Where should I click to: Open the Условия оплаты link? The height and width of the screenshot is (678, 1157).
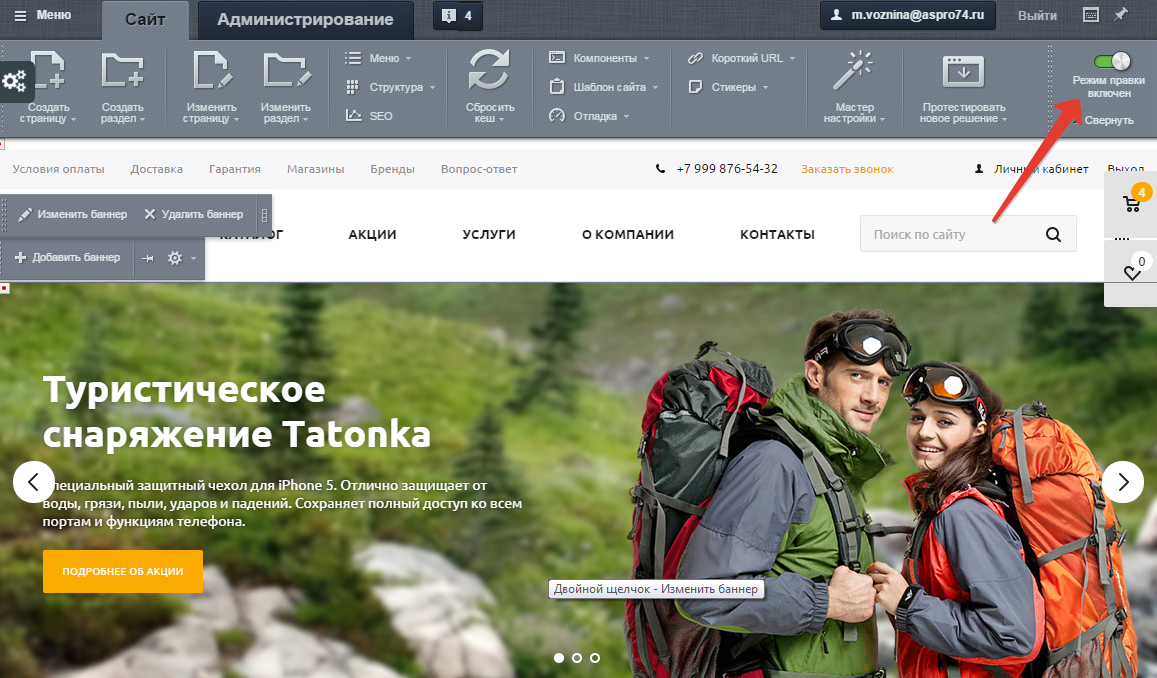point(58,169)
